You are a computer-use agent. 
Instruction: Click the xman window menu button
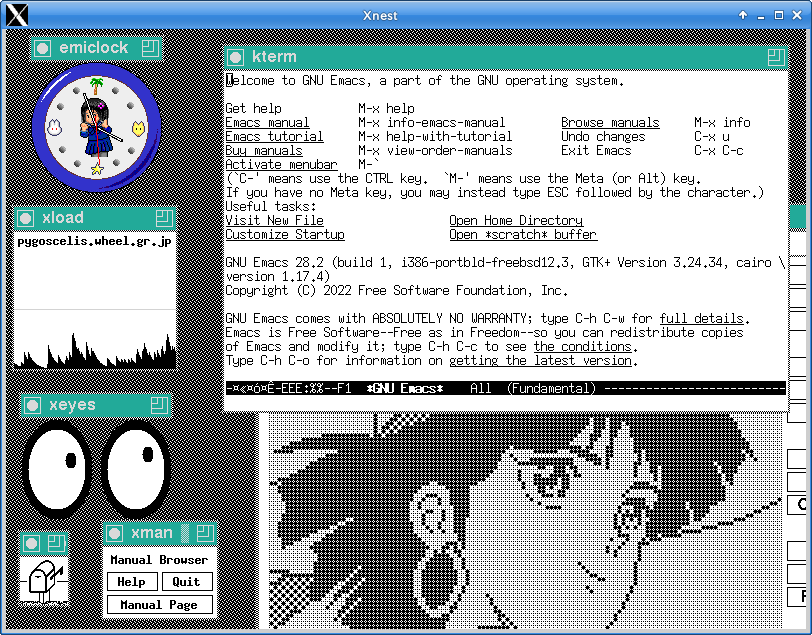tap(114, 533)
